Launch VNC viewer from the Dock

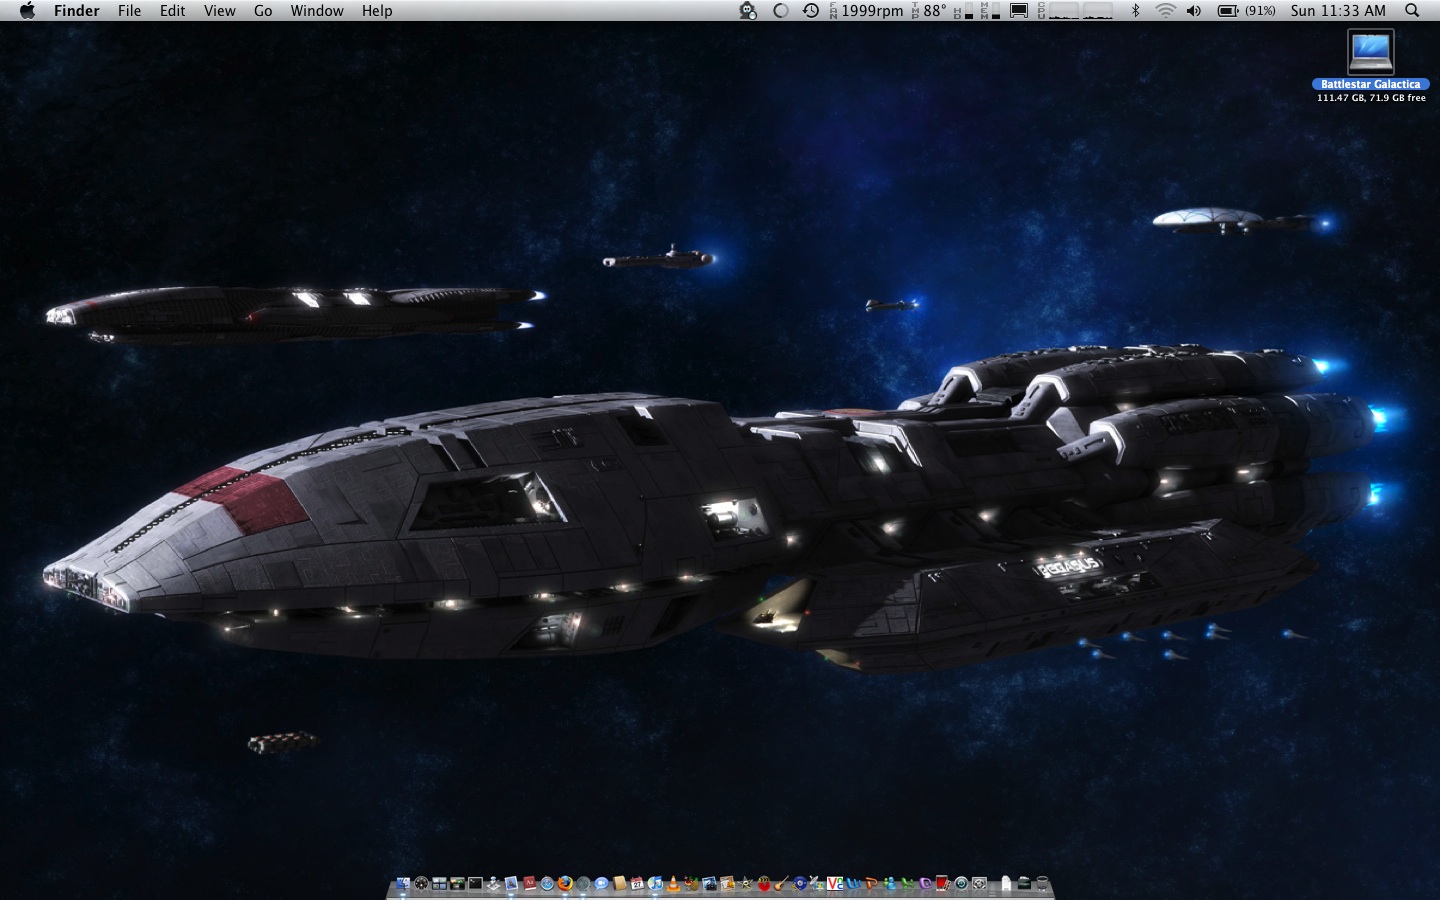click(x=835, y=883)
